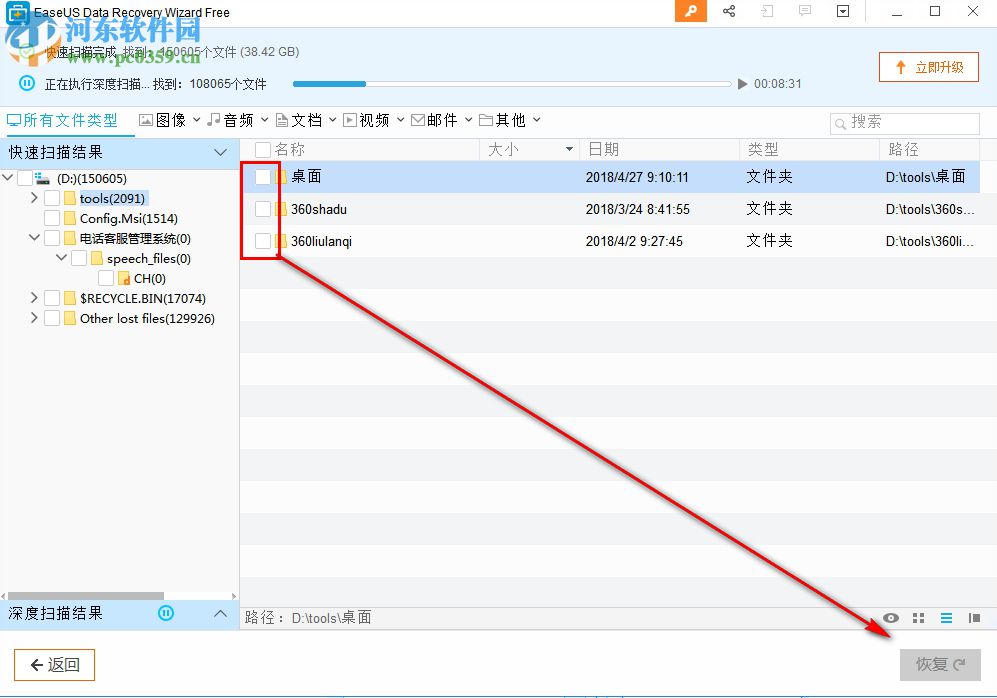Expand the 图像 file type dropdown

(x=196, y=119)
